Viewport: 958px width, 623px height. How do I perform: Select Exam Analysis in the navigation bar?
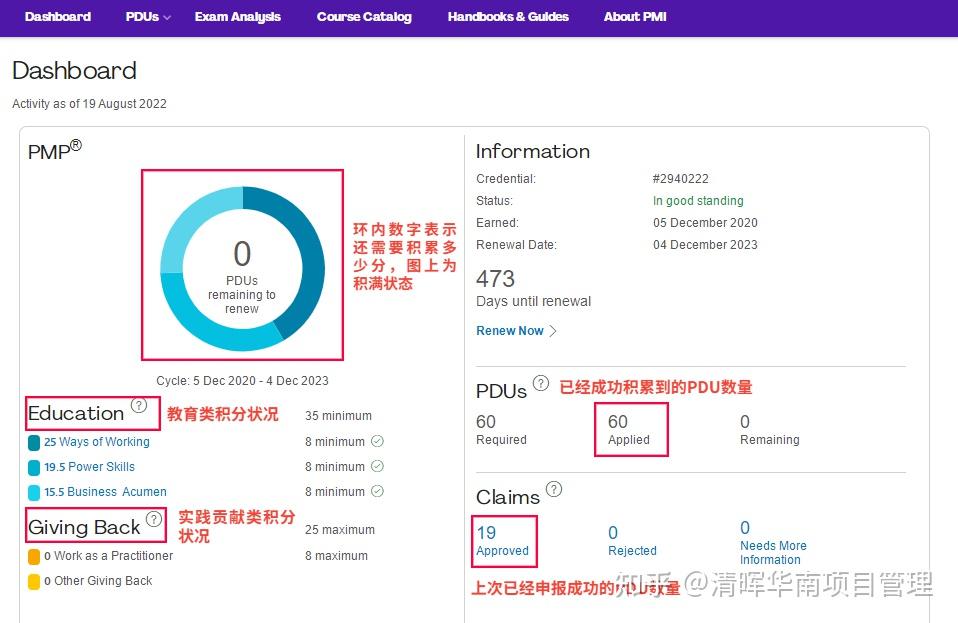(237, 17)
